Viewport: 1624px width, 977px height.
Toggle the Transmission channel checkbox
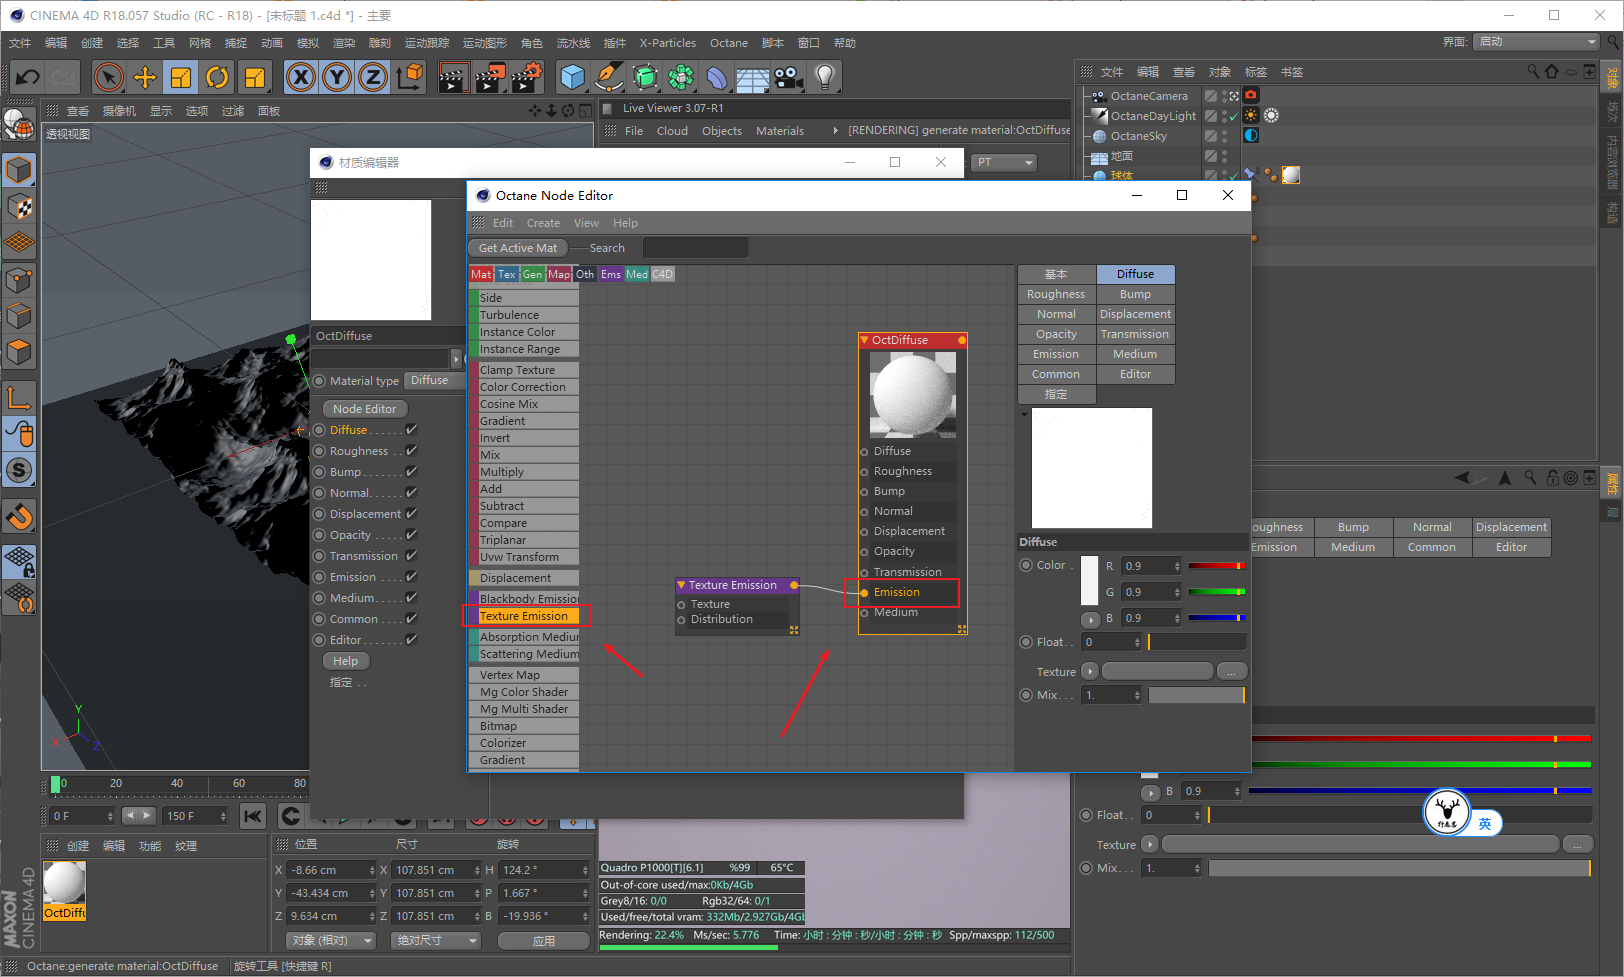[411, 556]
